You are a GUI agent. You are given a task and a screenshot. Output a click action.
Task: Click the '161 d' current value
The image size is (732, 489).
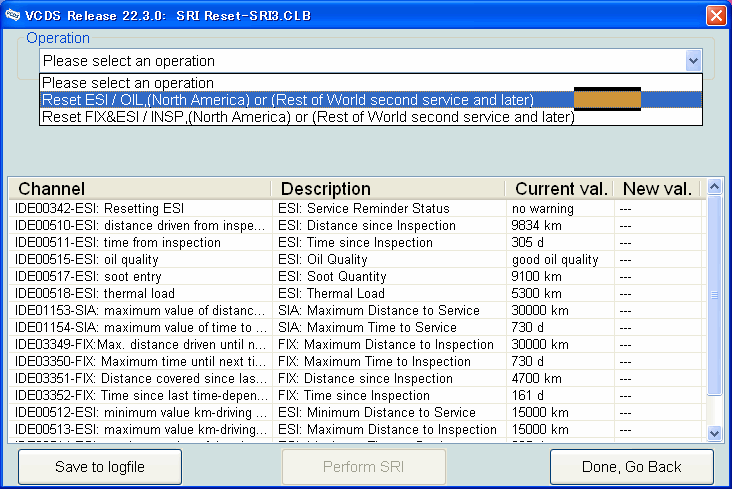[528, 396]
